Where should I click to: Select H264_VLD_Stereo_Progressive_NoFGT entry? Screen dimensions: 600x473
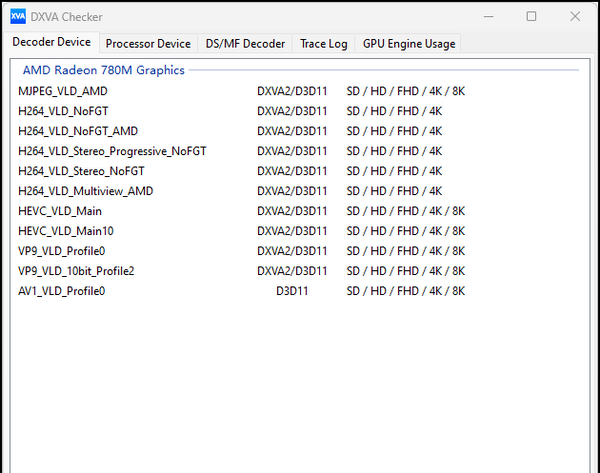112,151
